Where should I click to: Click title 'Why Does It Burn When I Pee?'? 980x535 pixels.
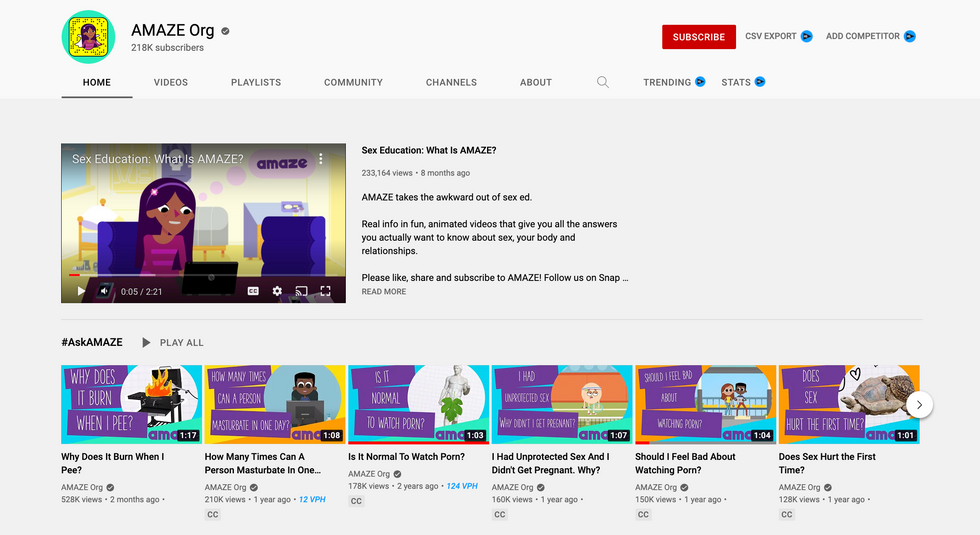(112, 464)
